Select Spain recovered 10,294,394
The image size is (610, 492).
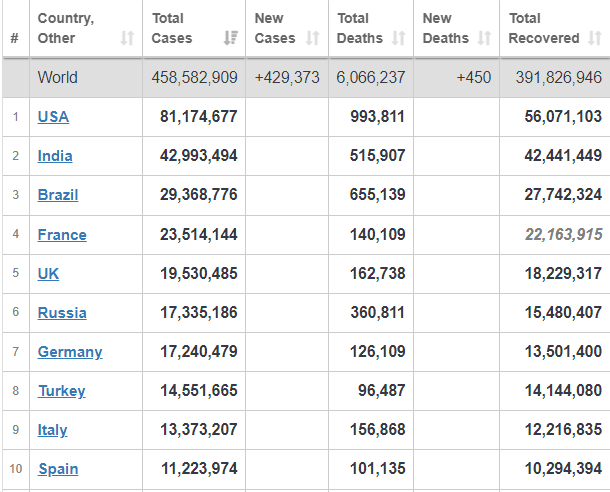[563, 469]
